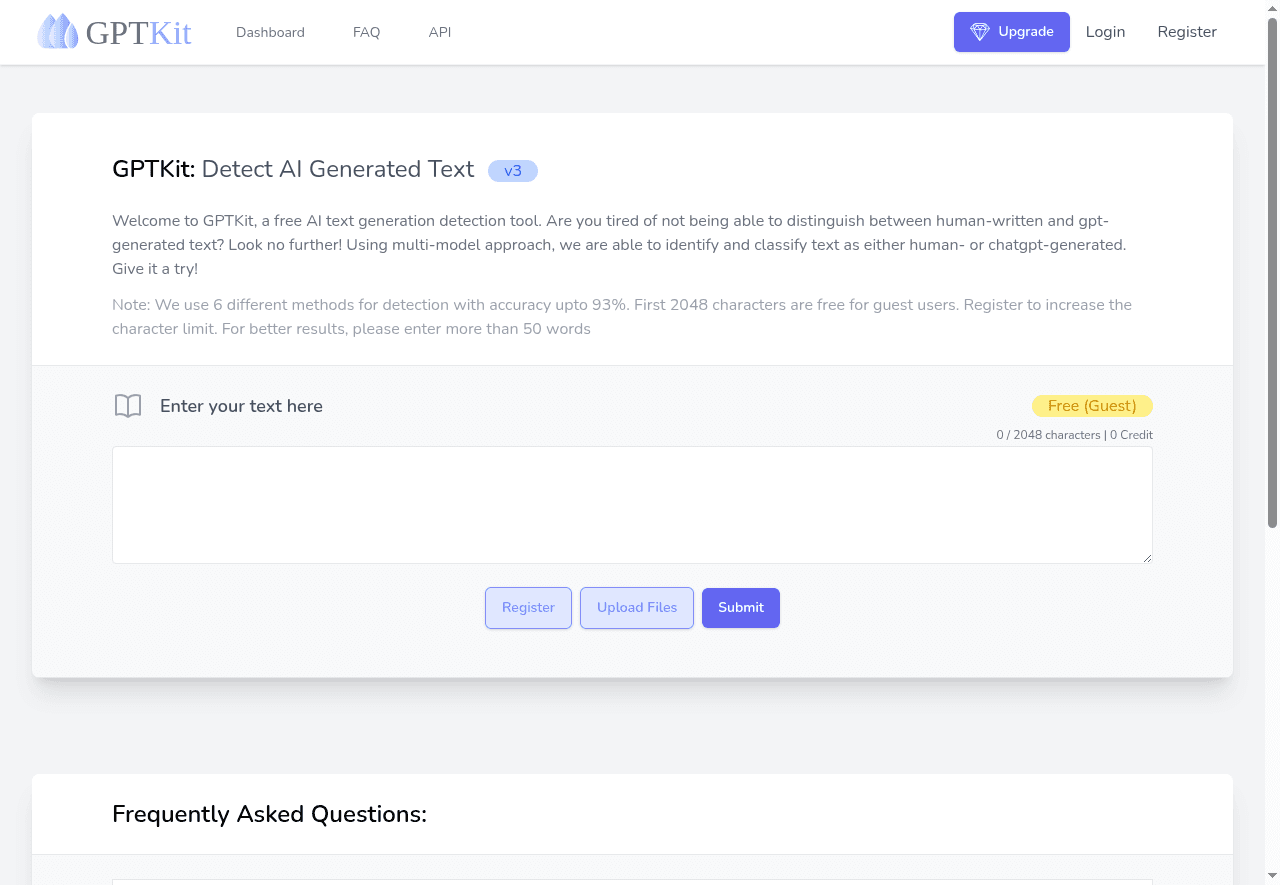Click the Register button below the text area

(x=528, y=607)
